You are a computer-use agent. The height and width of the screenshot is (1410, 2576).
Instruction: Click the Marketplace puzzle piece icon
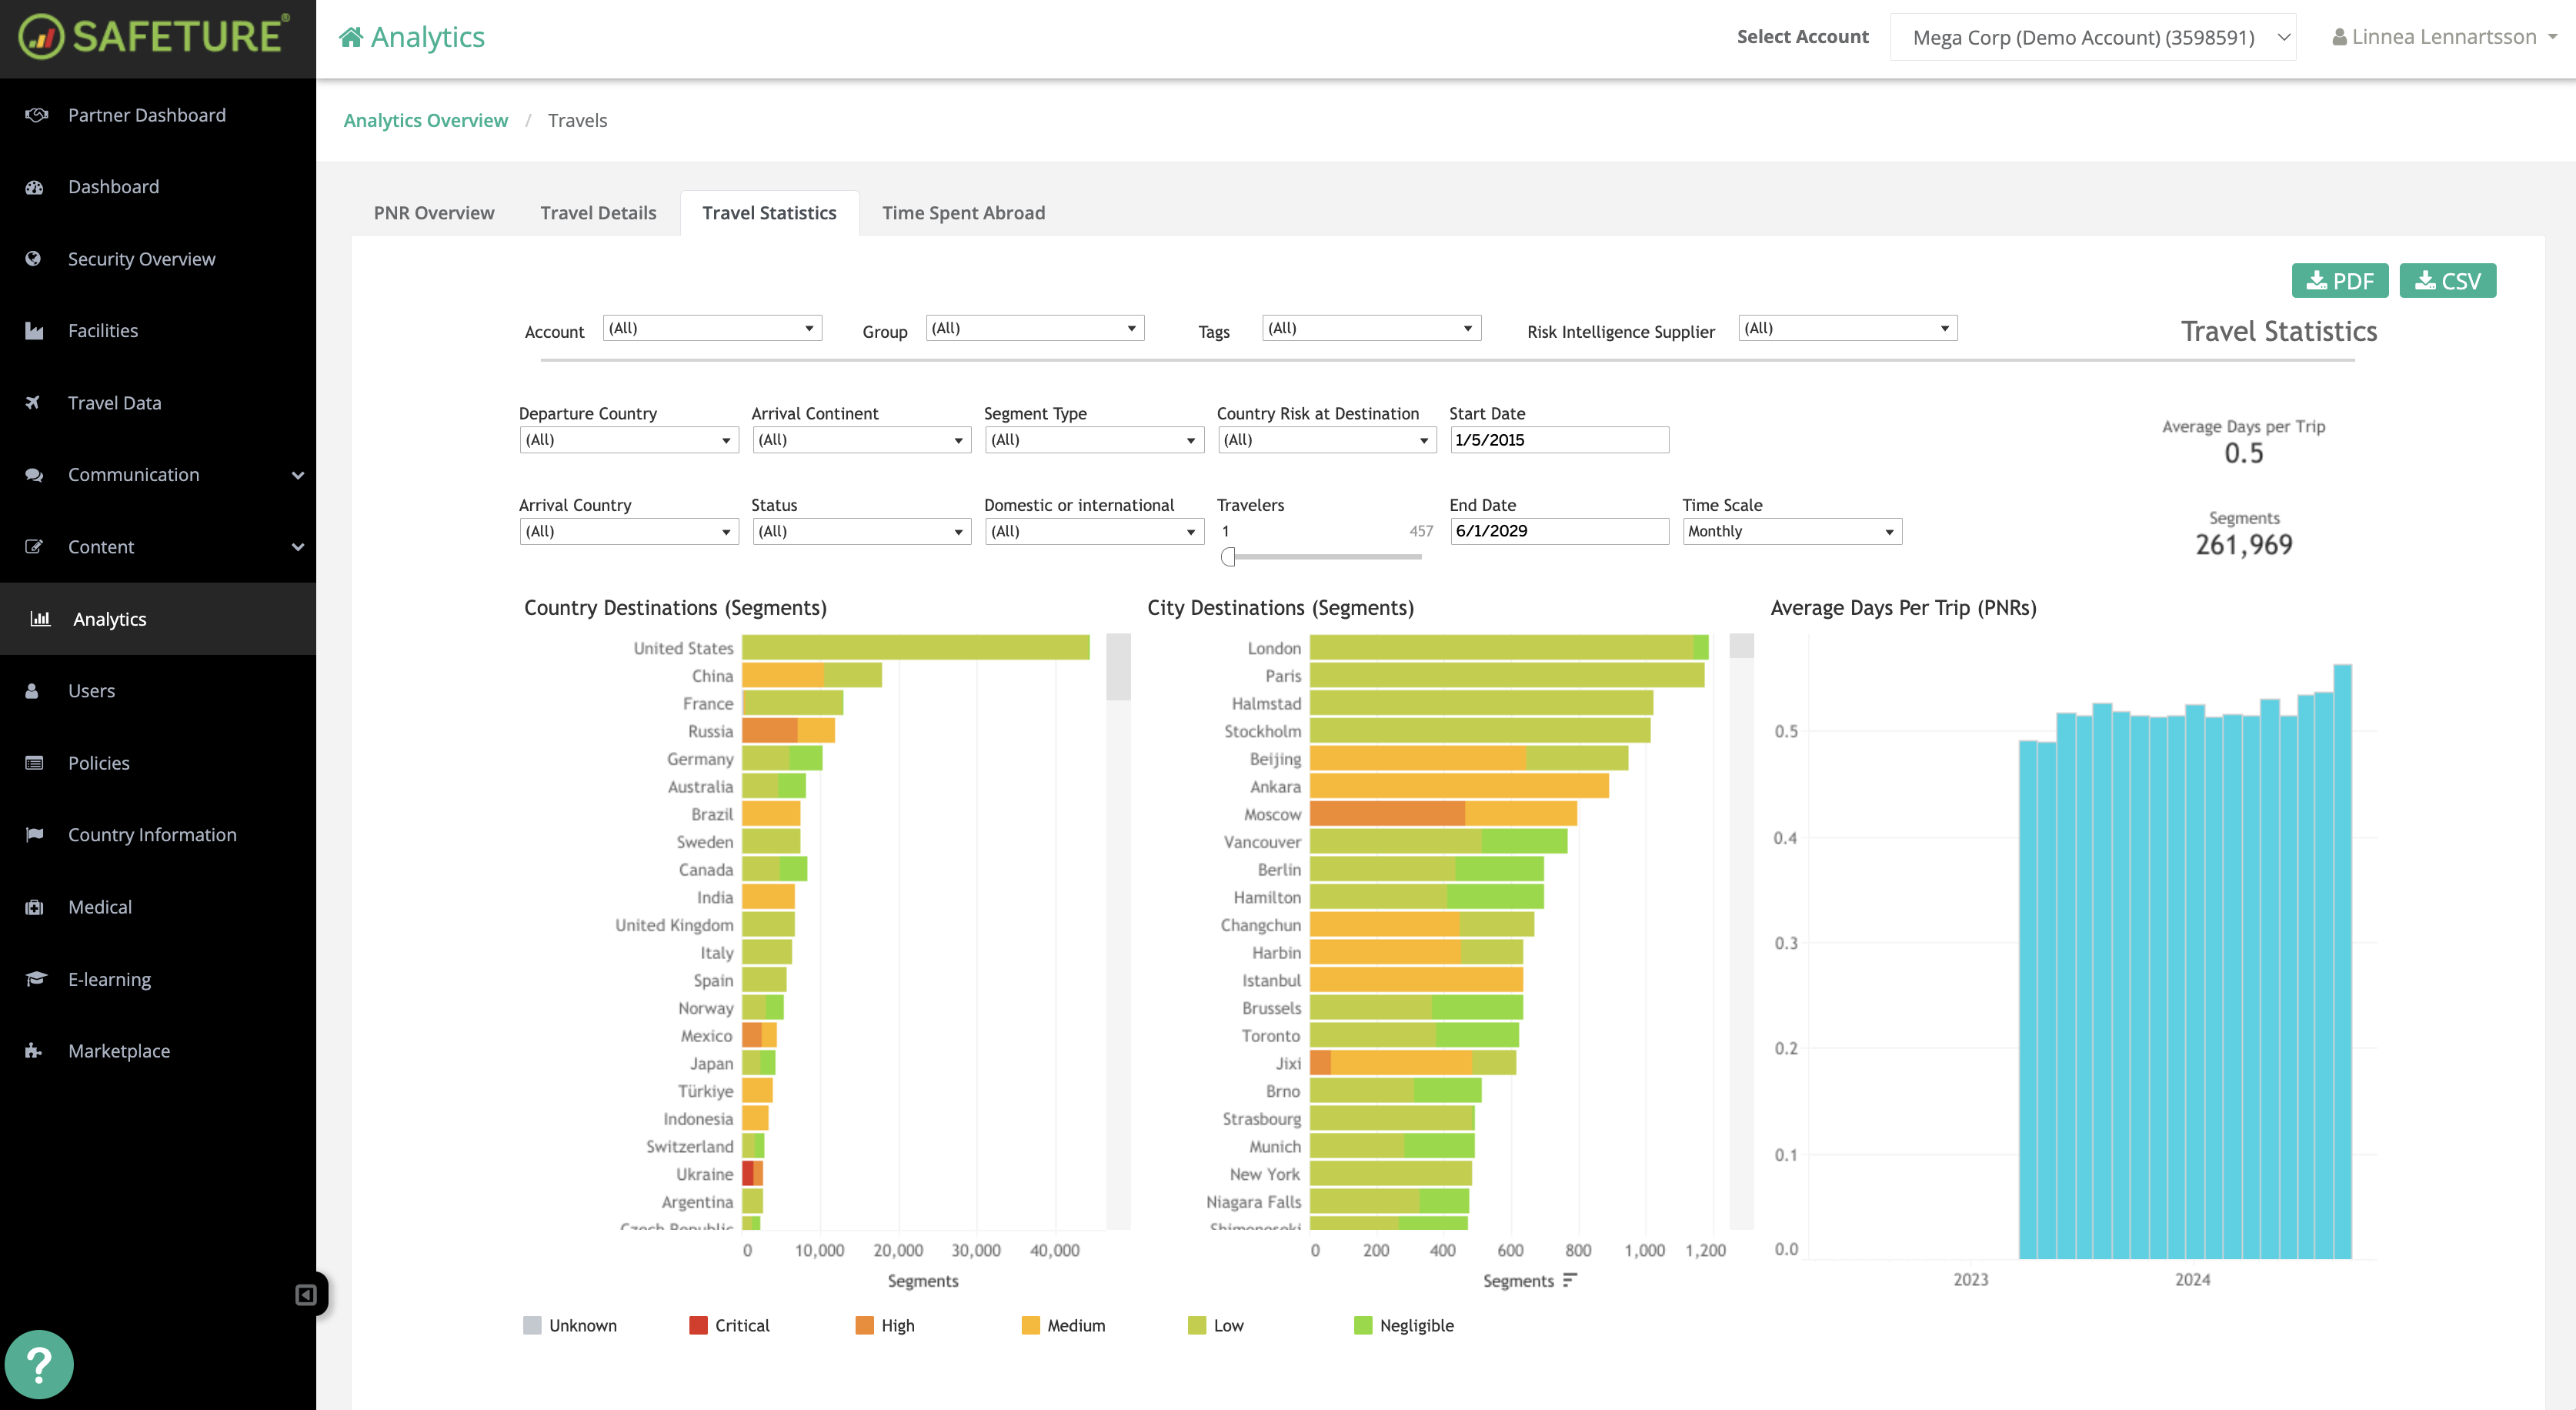pyautogui.click(x=34, y=1051)
